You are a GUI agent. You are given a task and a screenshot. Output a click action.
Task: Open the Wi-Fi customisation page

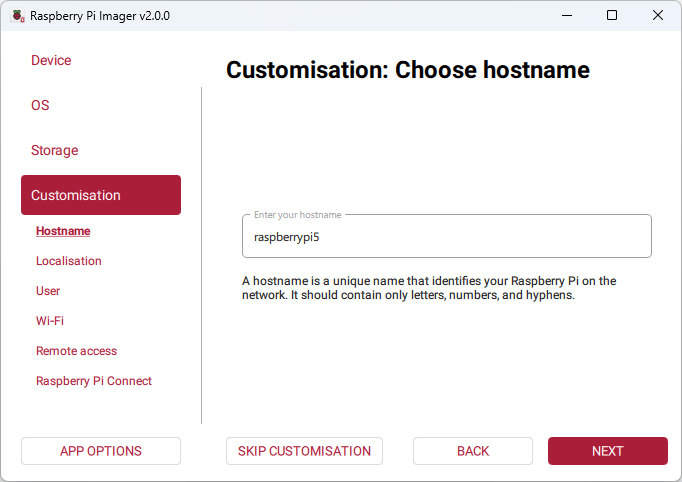pyautogui.click(x=50, y=321)
